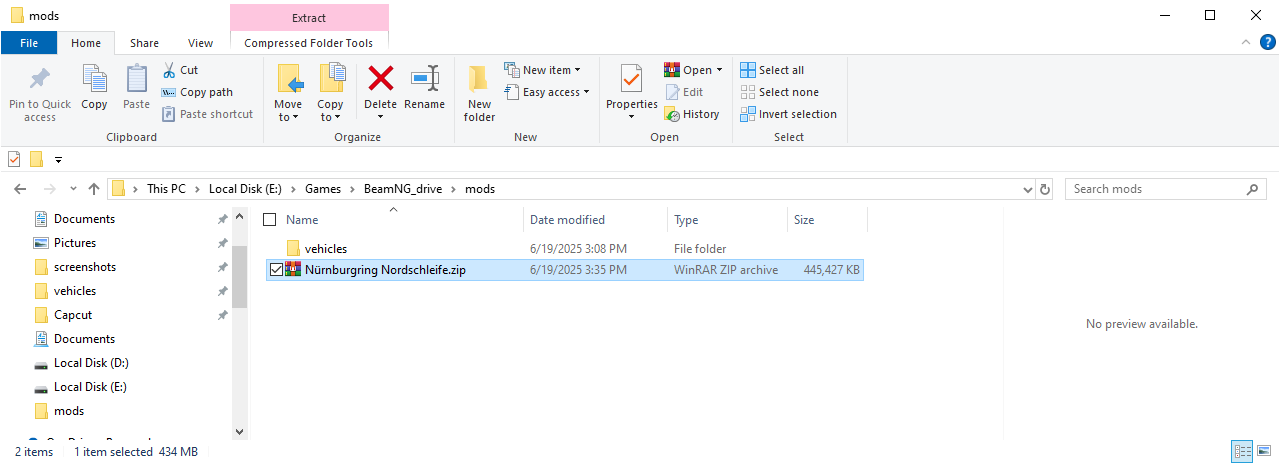Click the red Delete icon
This screenshot has height=464, width=1280.
point(381,78)
